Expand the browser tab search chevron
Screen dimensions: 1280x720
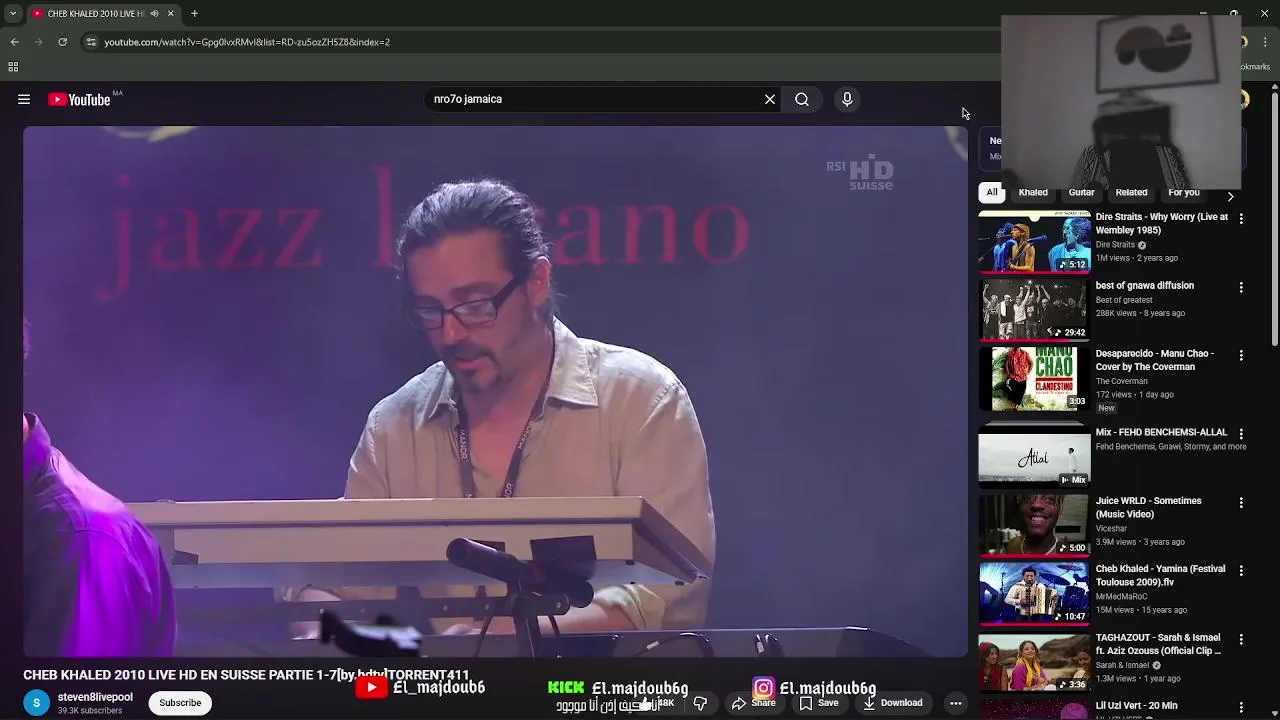click(x=13, y=14)
